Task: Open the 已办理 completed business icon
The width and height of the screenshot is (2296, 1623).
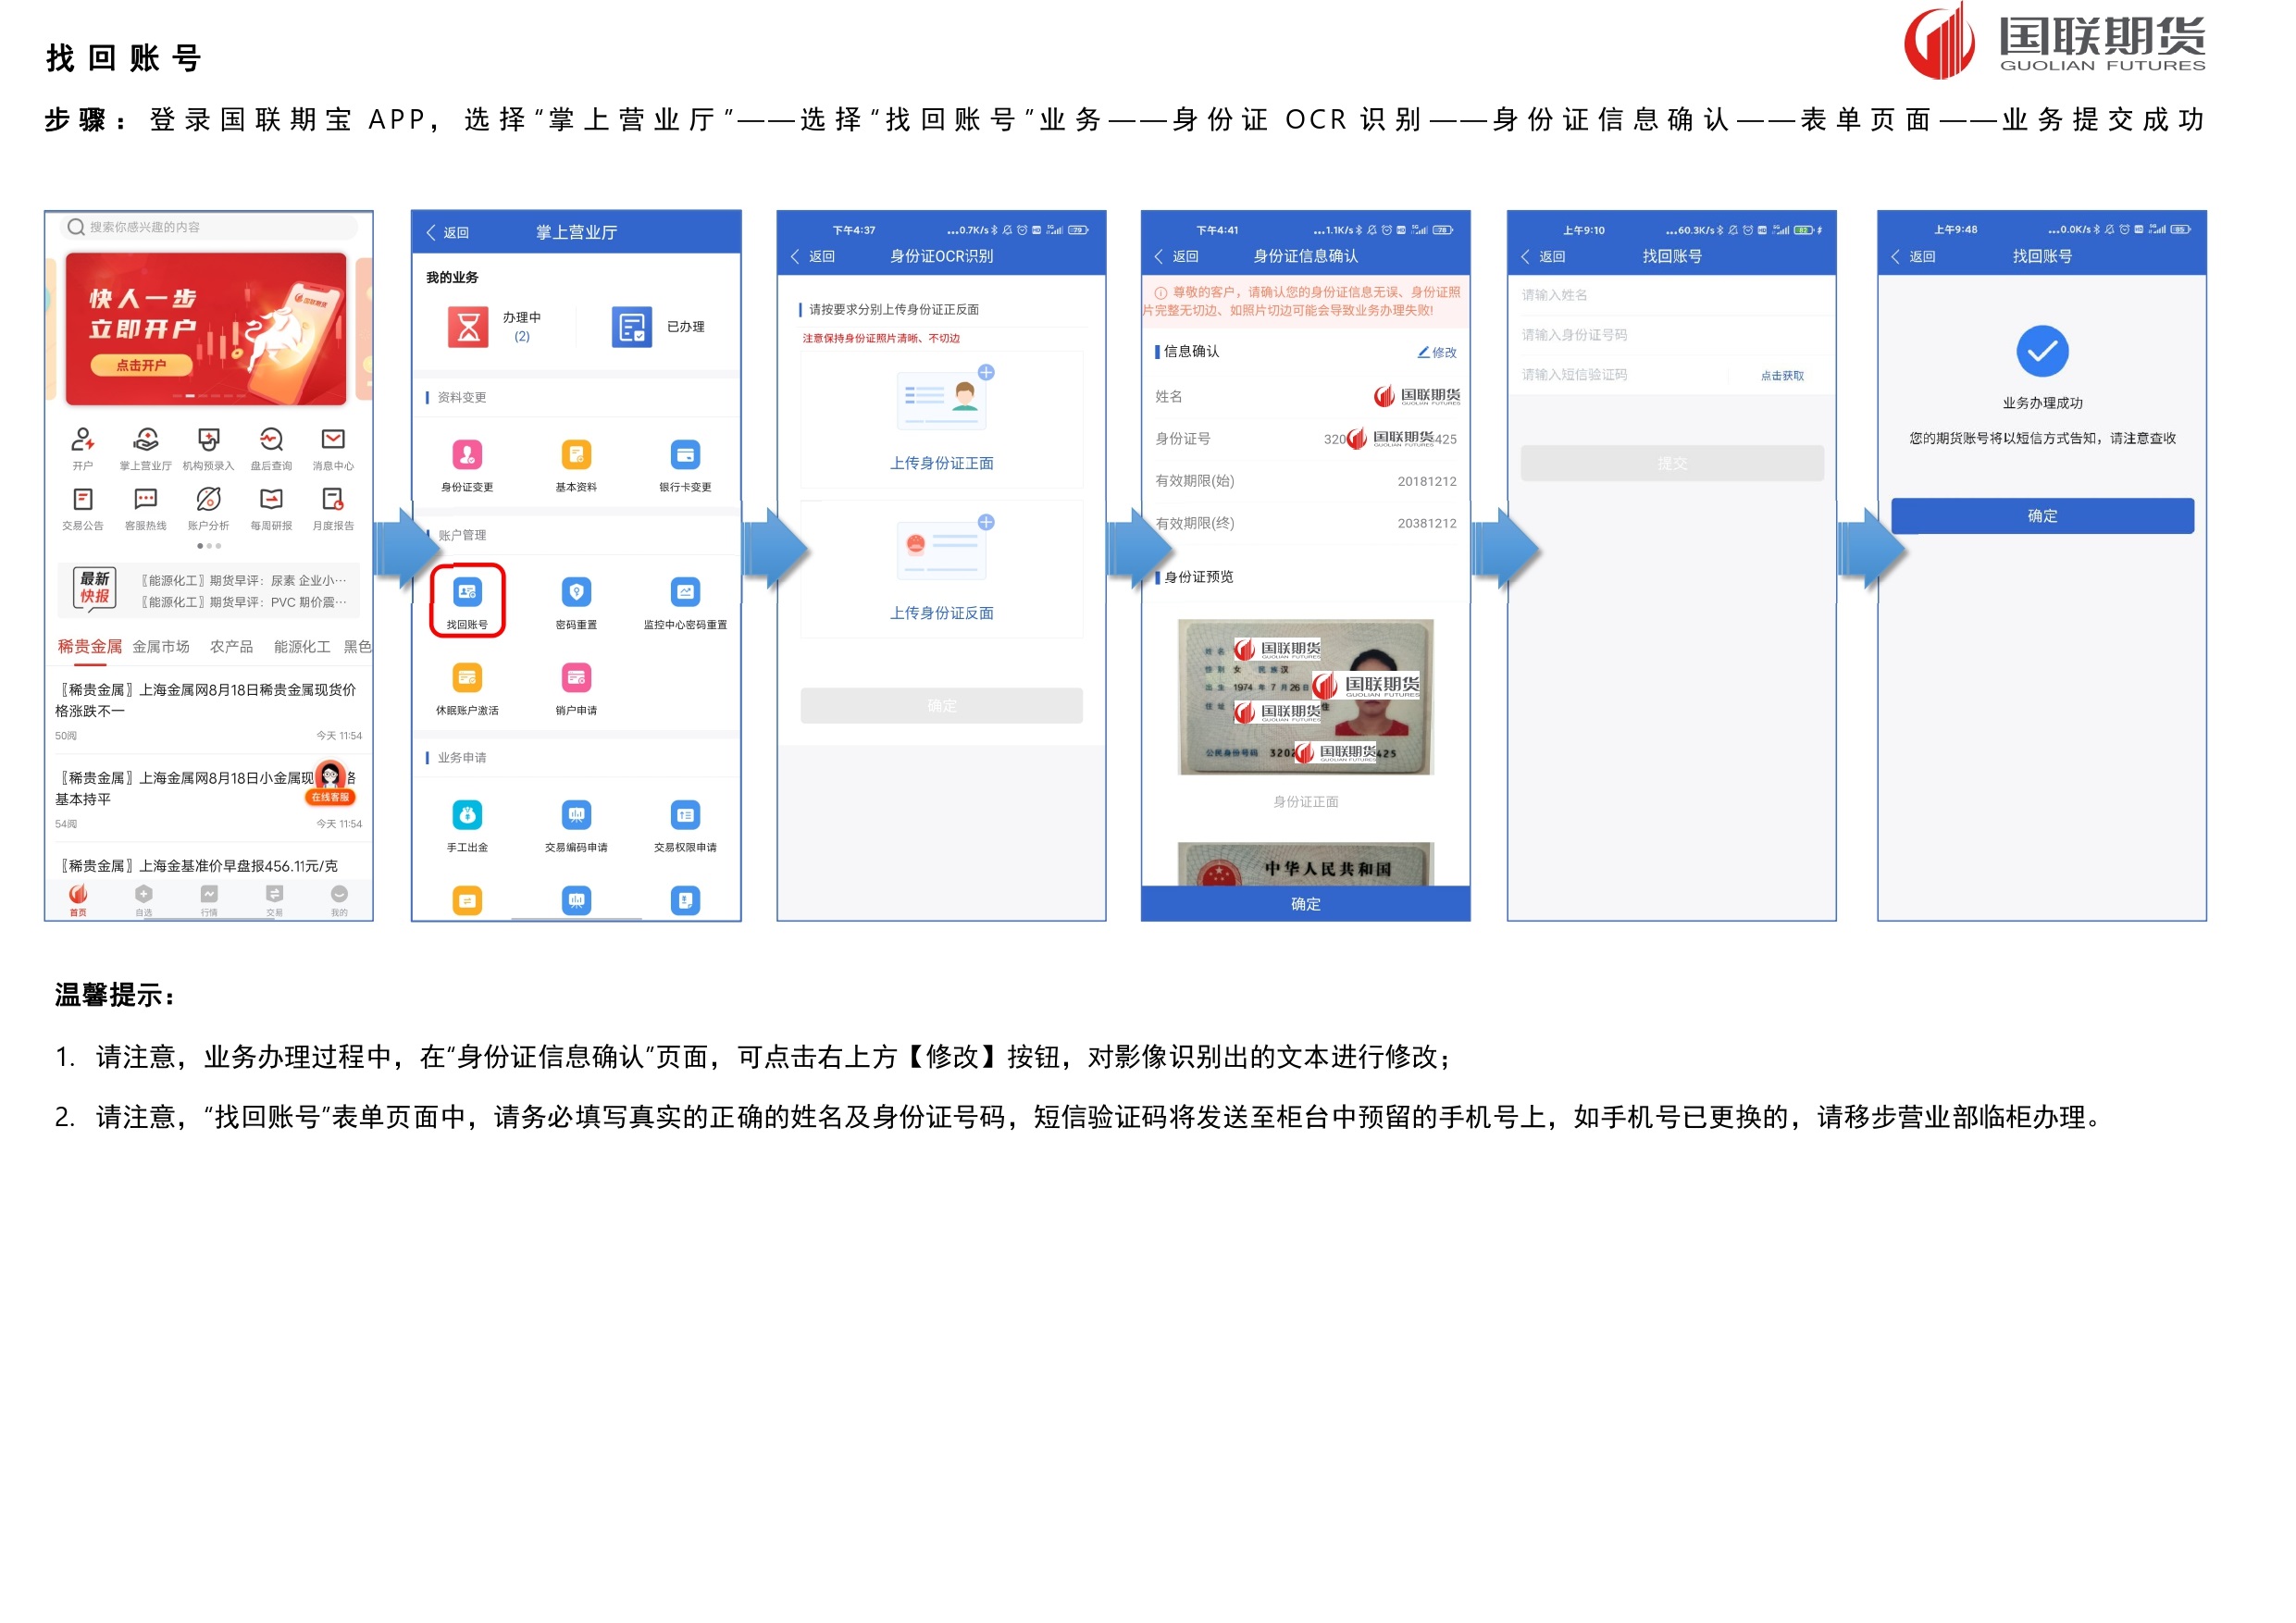Action: [632, 327]
